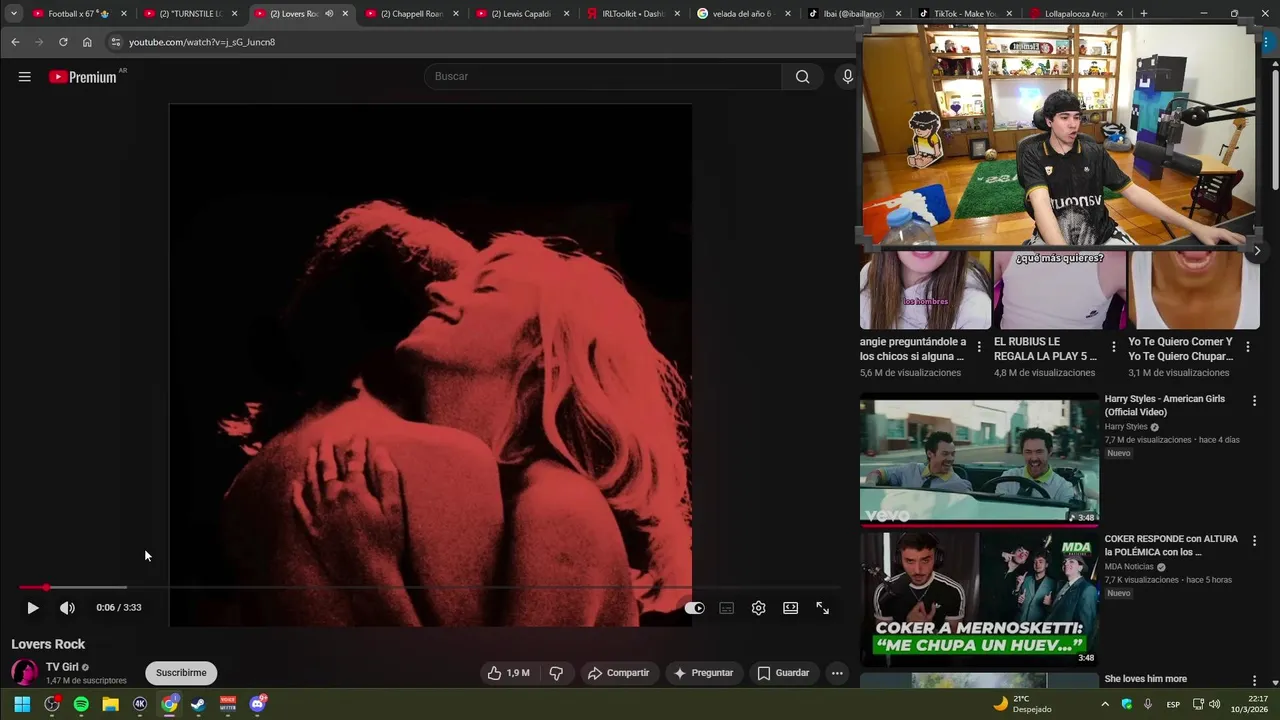The image size is (1280, 720).
Task: View site information icon in address bar
Action: (x=115, y=42)
